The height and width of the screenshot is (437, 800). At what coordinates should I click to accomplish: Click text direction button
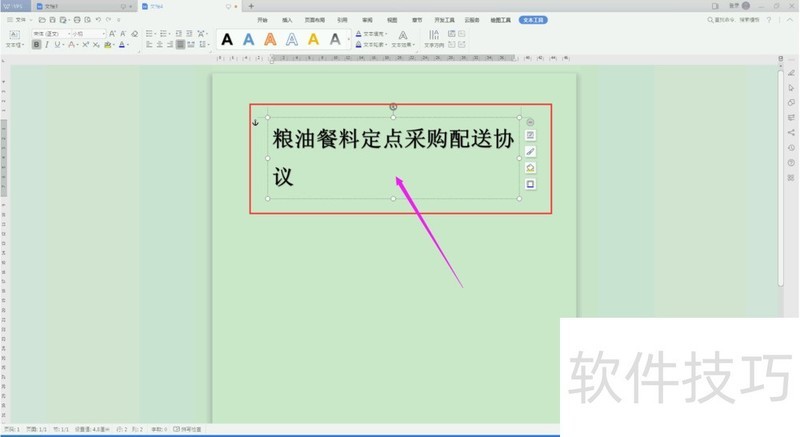pos(434,39)
